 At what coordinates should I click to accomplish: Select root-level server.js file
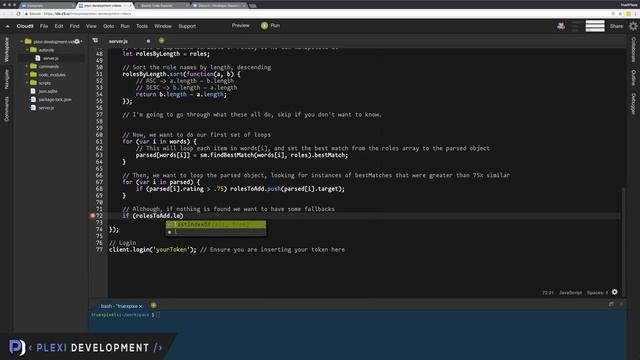(46, 108)
